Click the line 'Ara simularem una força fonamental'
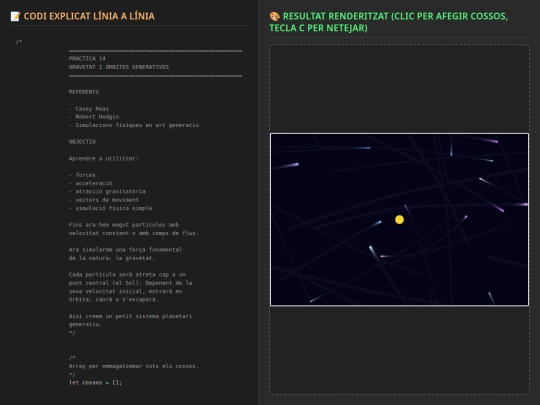The height and width of the screenshot is (405, 540). coord(125,249)
